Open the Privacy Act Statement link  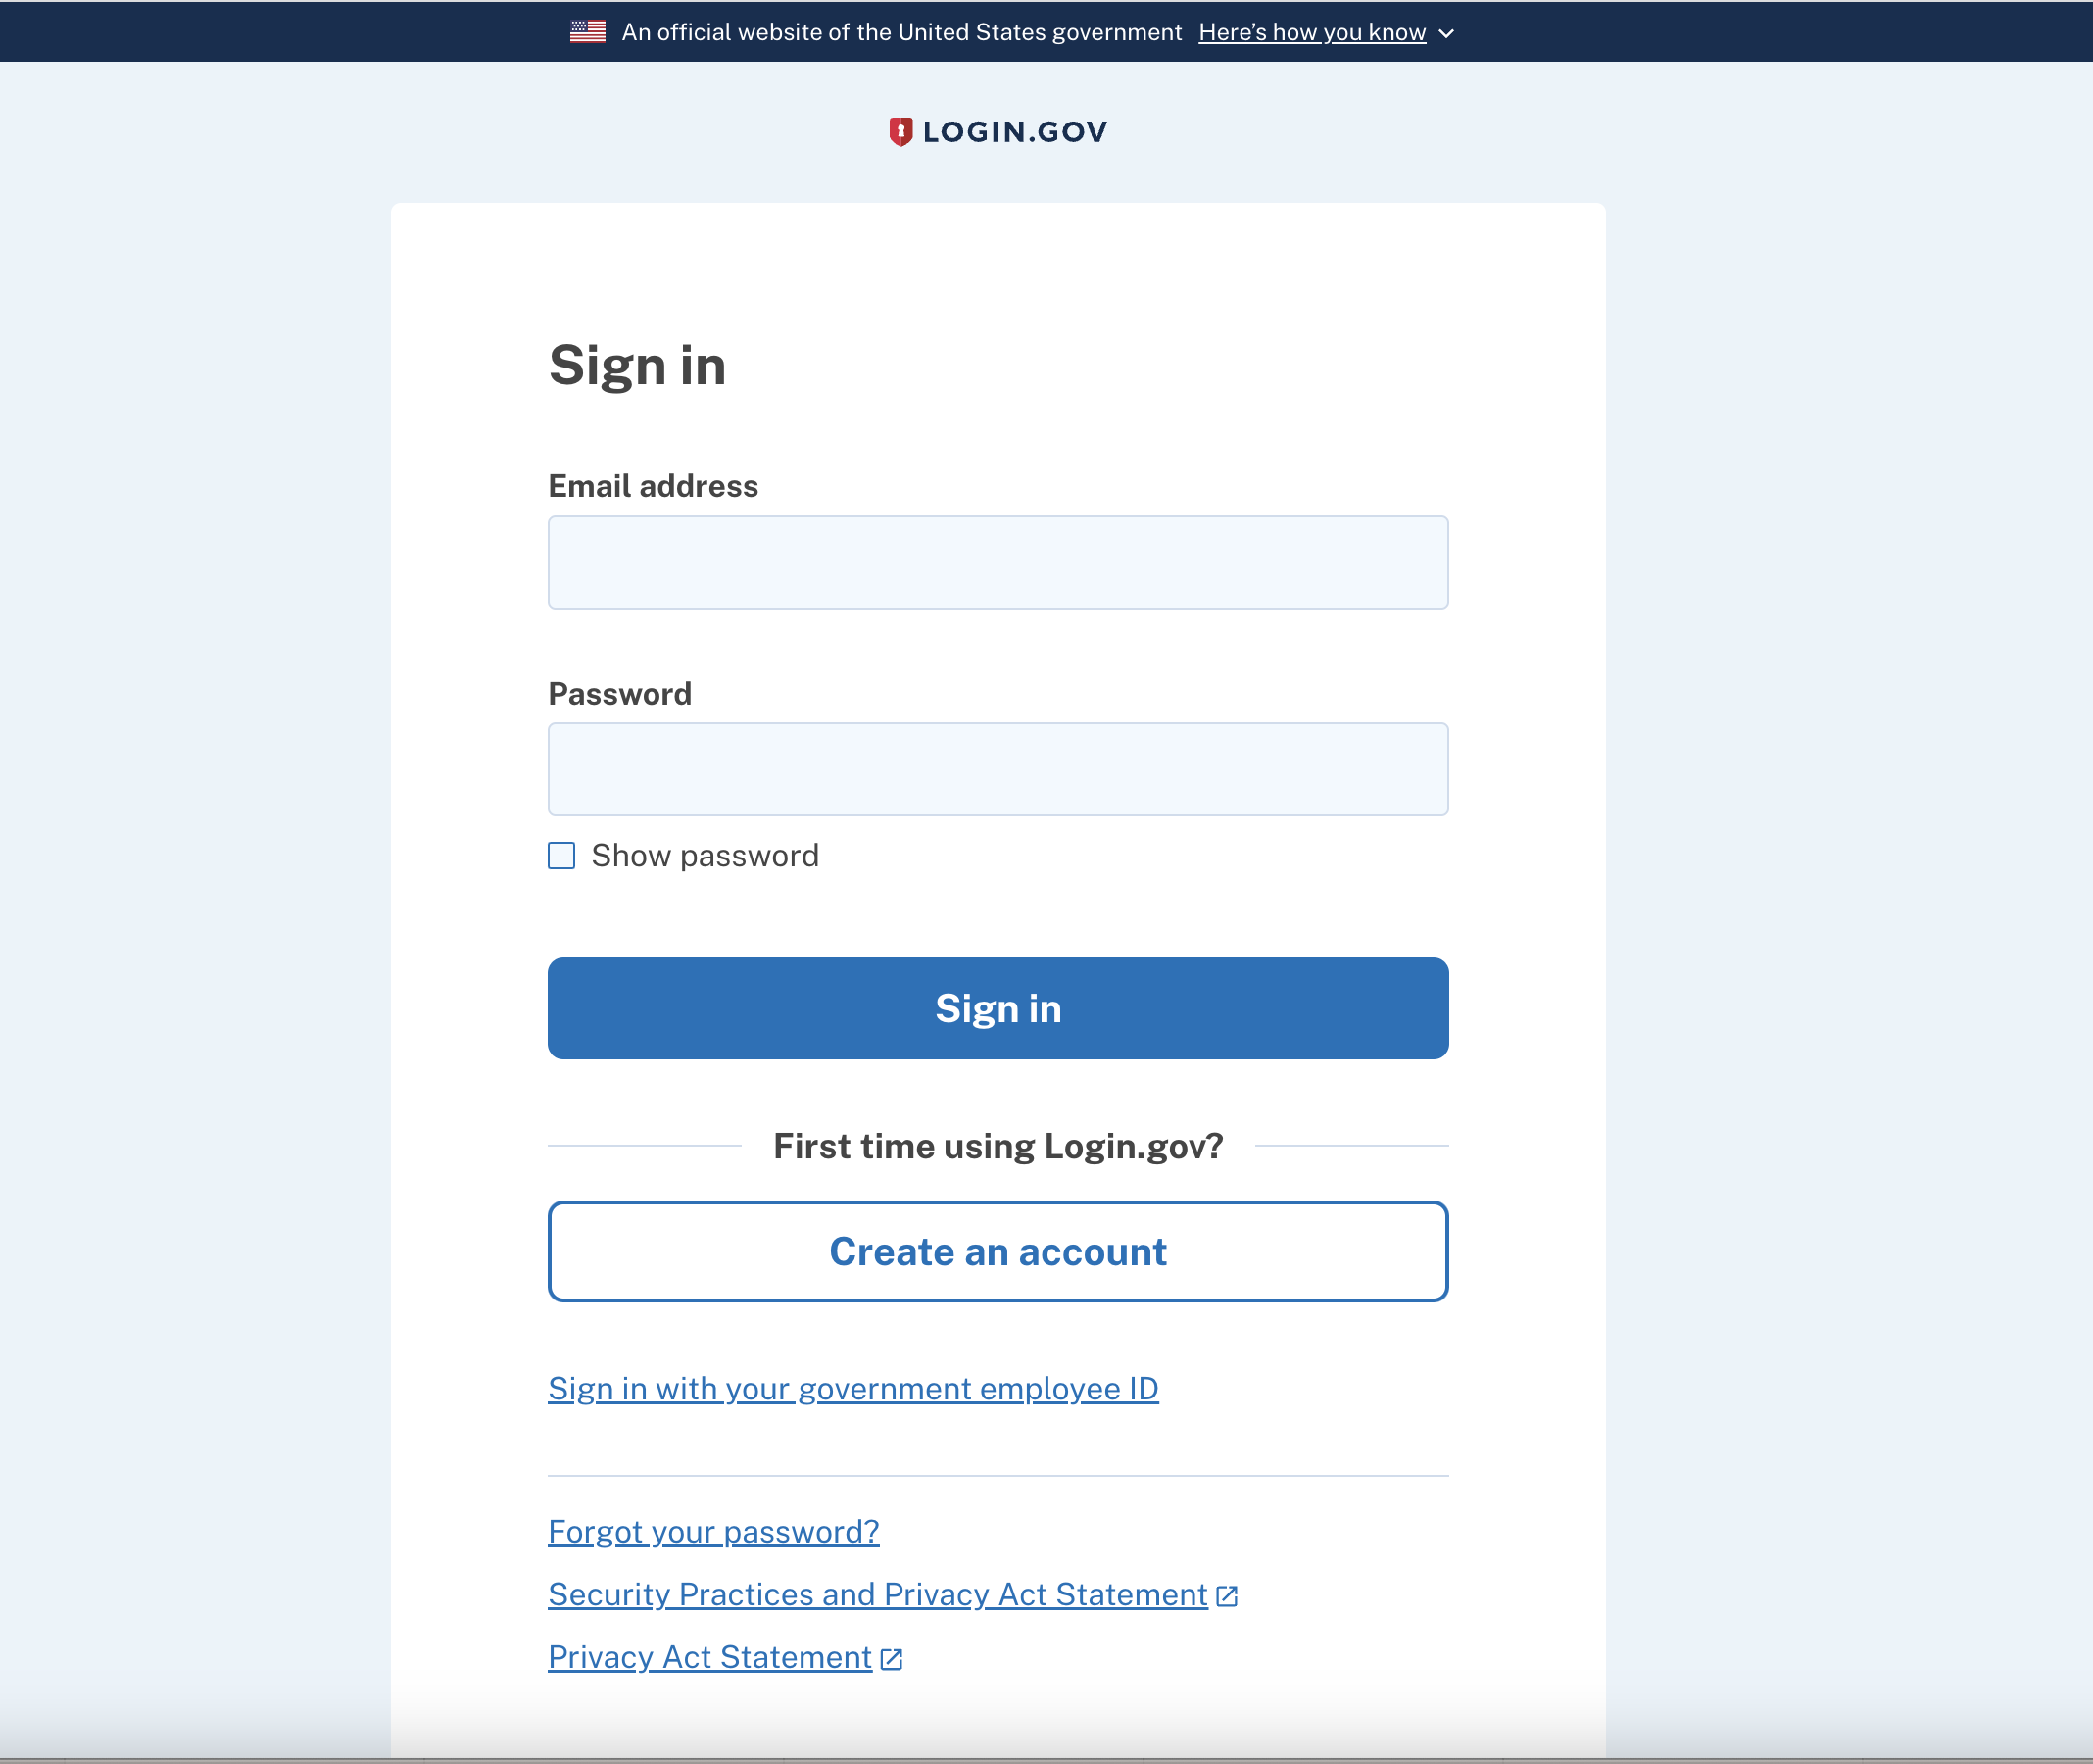click(x=709, y=1658)
